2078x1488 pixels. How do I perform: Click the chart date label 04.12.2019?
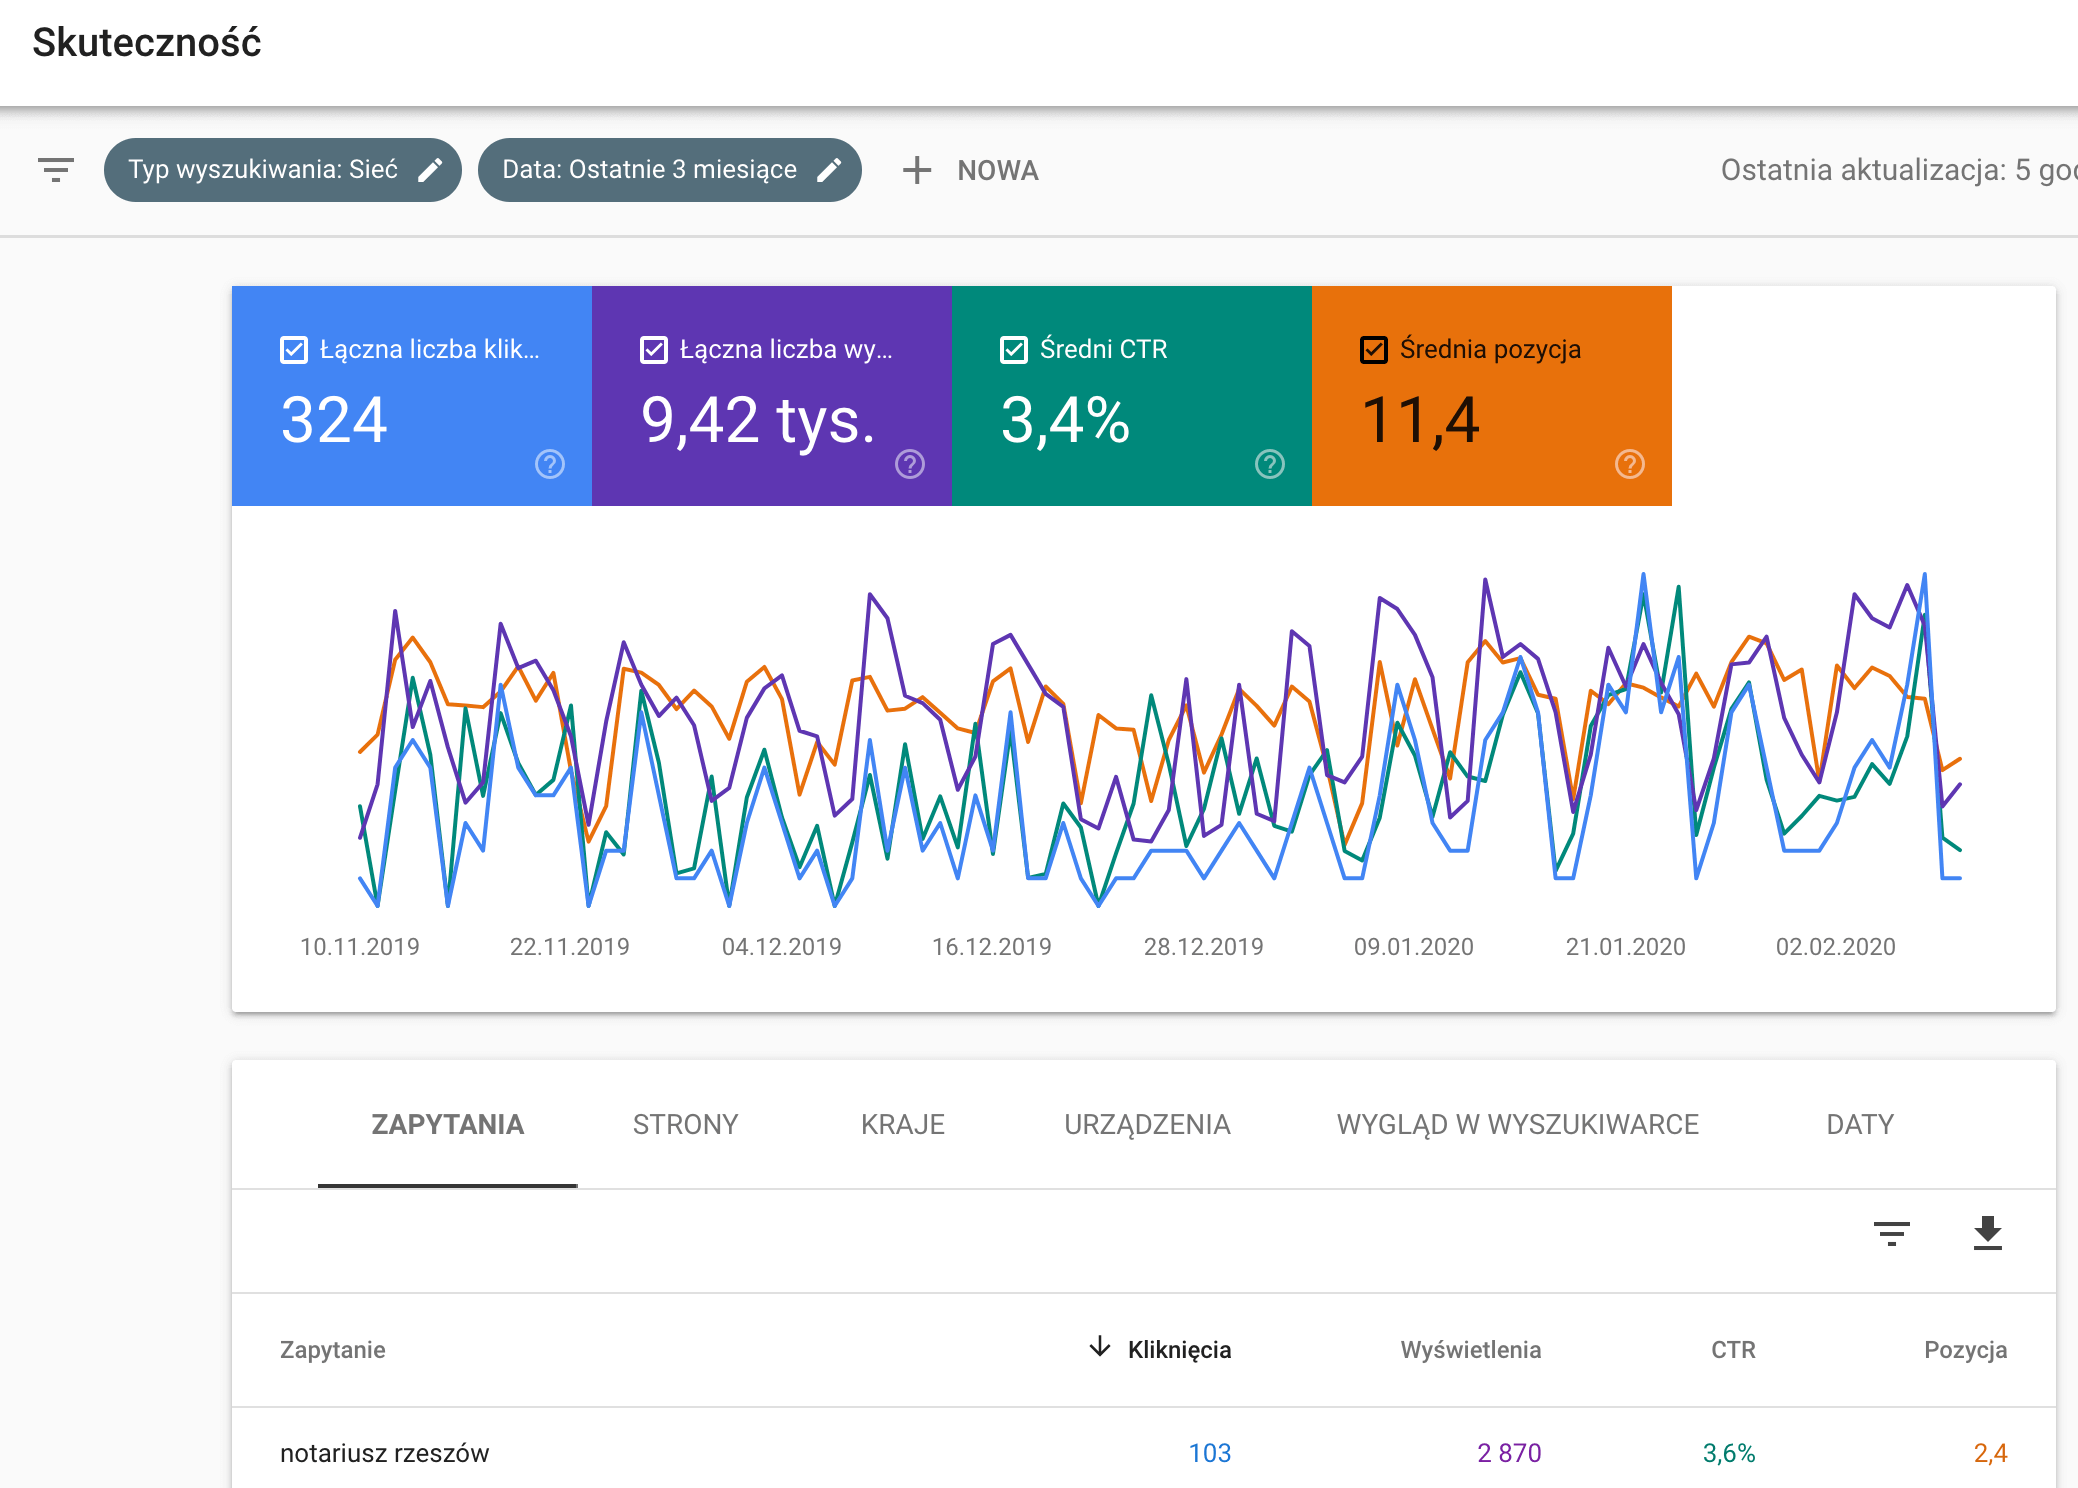pyautogui.click(x=782, y=947)
